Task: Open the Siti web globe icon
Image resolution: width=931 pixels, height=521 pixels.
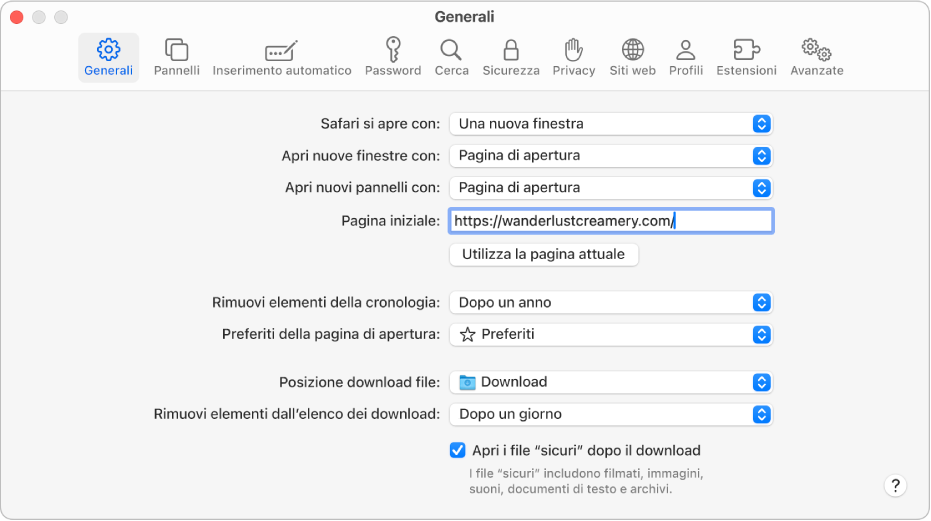Action: (632, 50)
